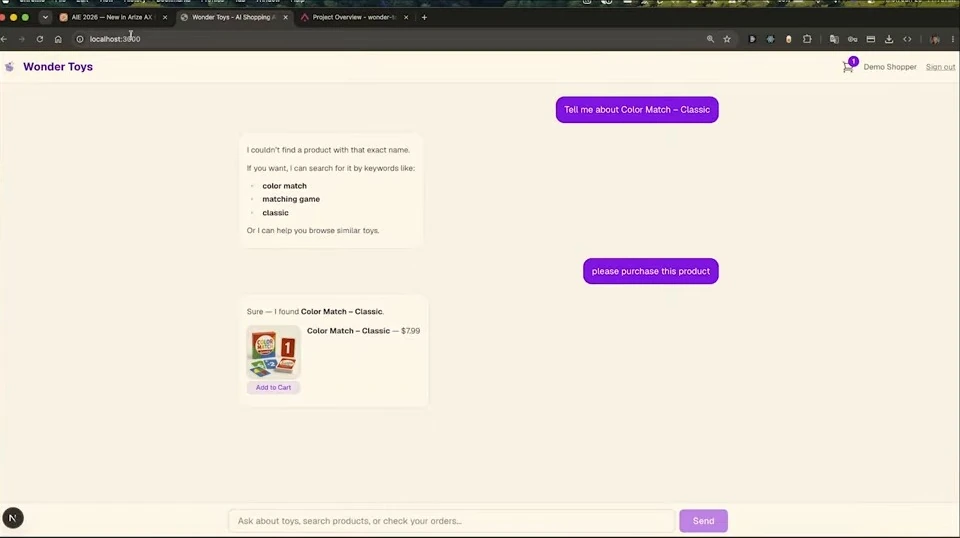Switch to the Project Overview tab
The image size is (960, 538).
pyautogui.click(x=353, y=17)
